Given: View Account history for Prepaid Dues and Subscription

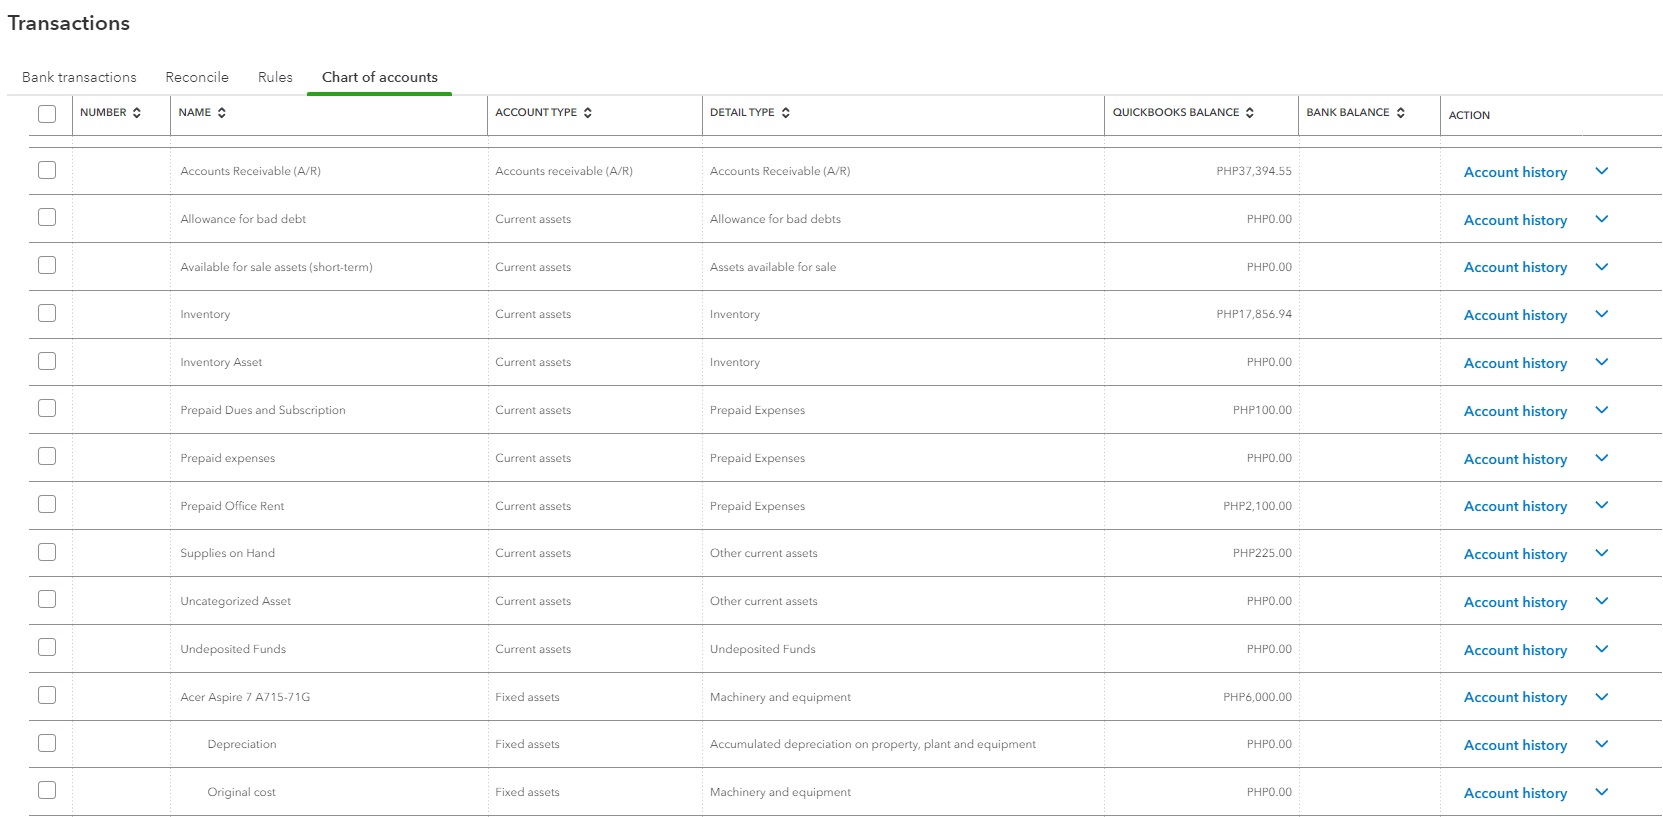Looking at the screenshot, I should tap(1515, 411).
